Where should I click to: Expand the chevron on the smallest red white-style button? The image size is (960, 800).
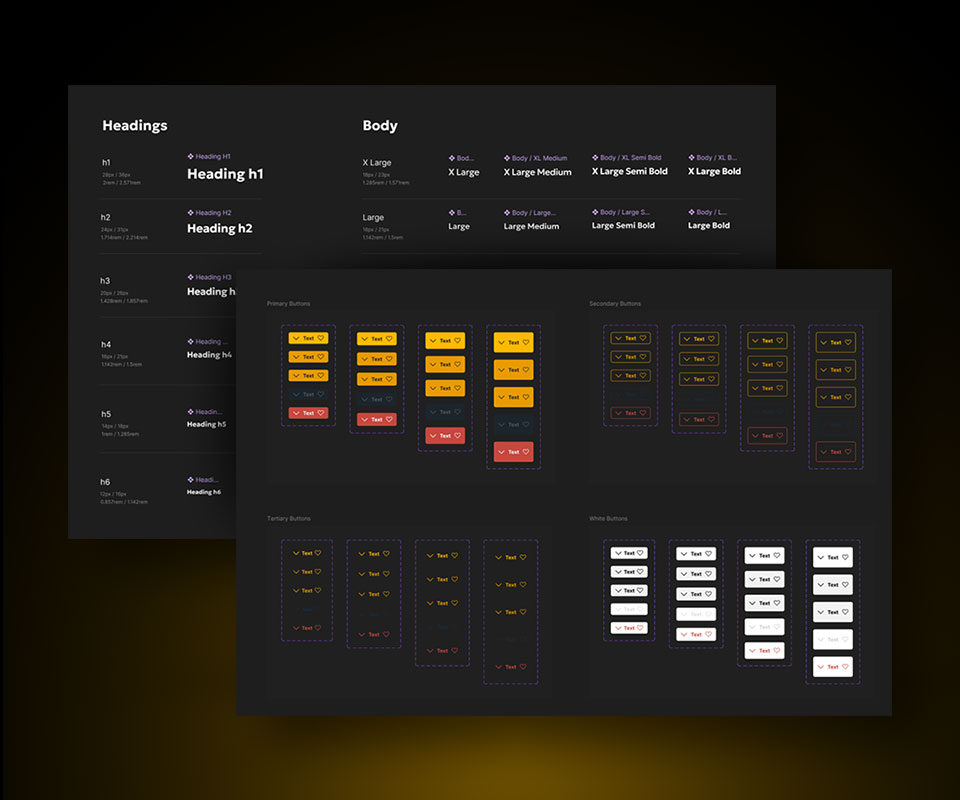click(x=617, y=628)
